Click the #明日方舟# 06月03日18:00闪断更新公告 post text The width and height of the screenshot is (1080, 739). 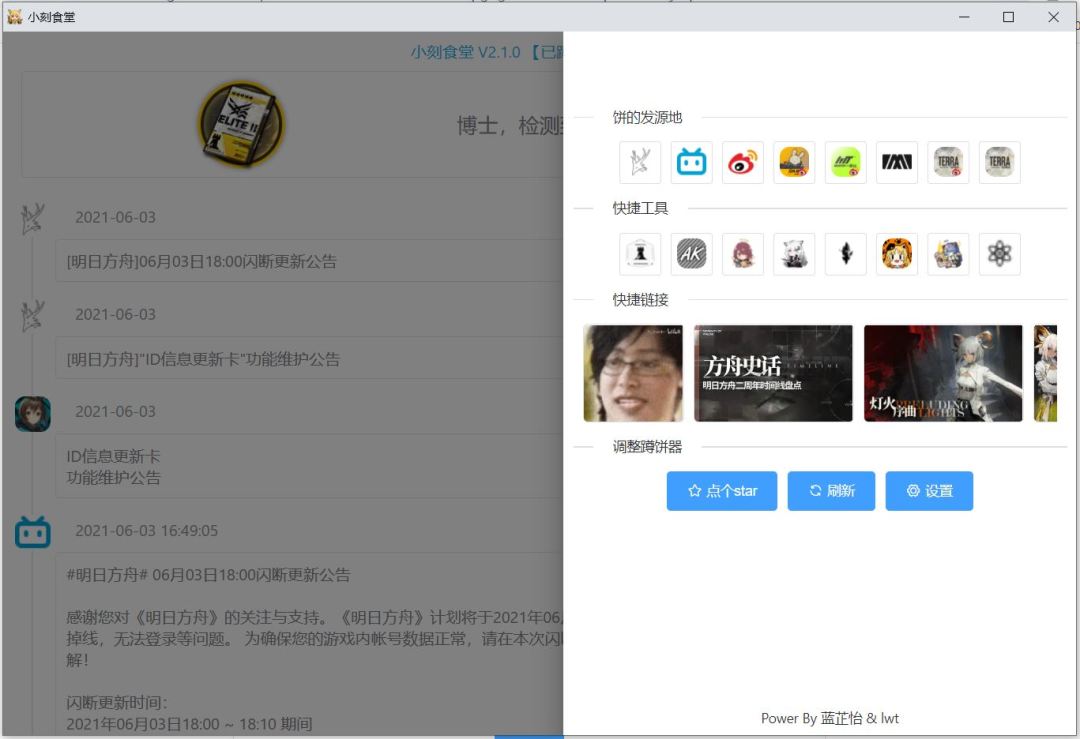pyautogui.click(x=208, y=574)
